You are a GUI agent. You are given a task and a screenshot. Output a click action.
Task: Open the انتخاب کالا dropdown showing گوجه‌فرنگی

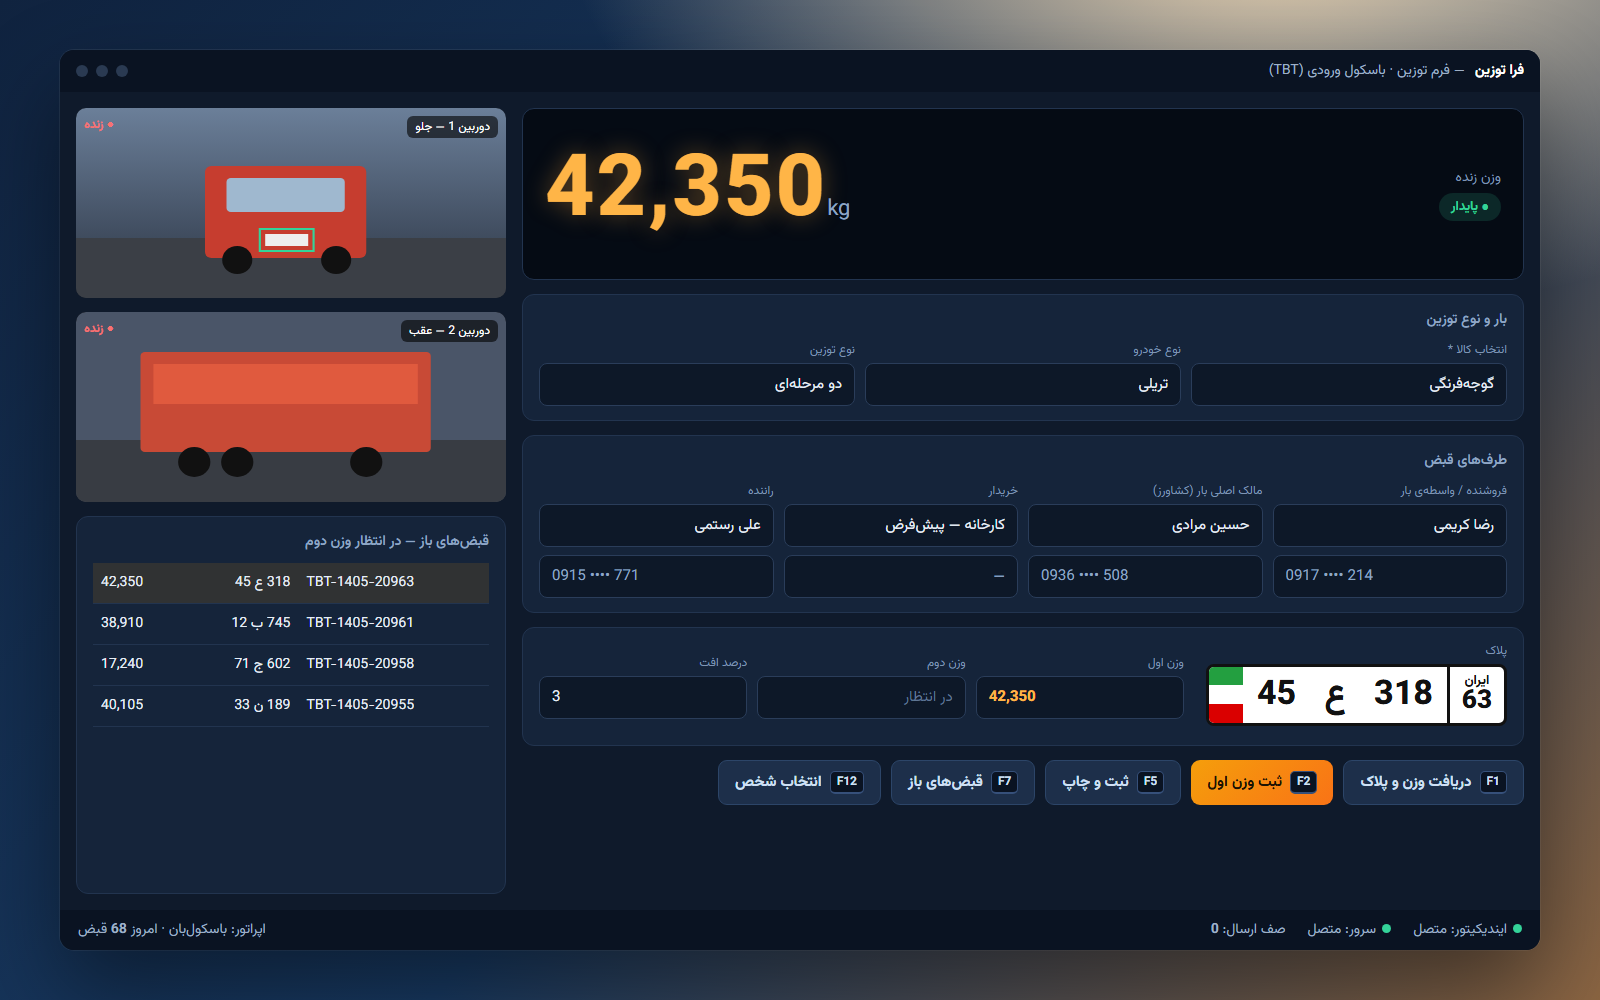click(1348, 384)
